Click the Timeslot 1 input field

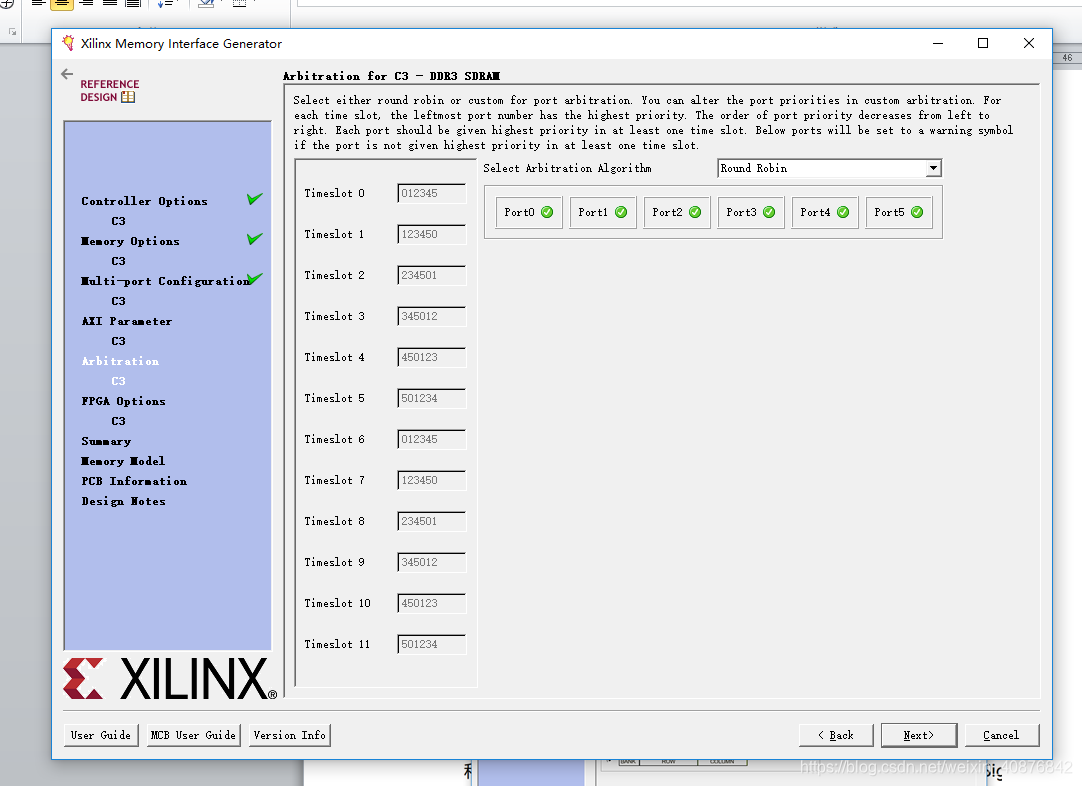(x=432, y=235)
